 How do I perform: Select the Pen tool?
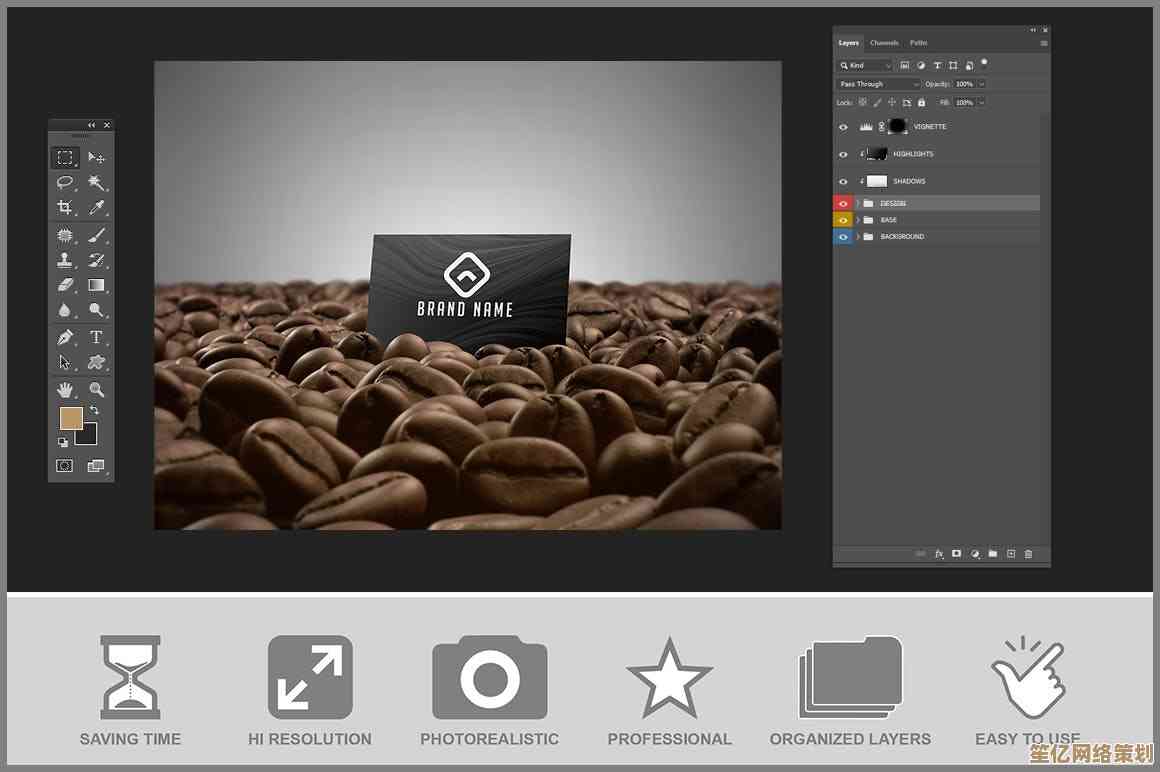click(x=65, y=337)
